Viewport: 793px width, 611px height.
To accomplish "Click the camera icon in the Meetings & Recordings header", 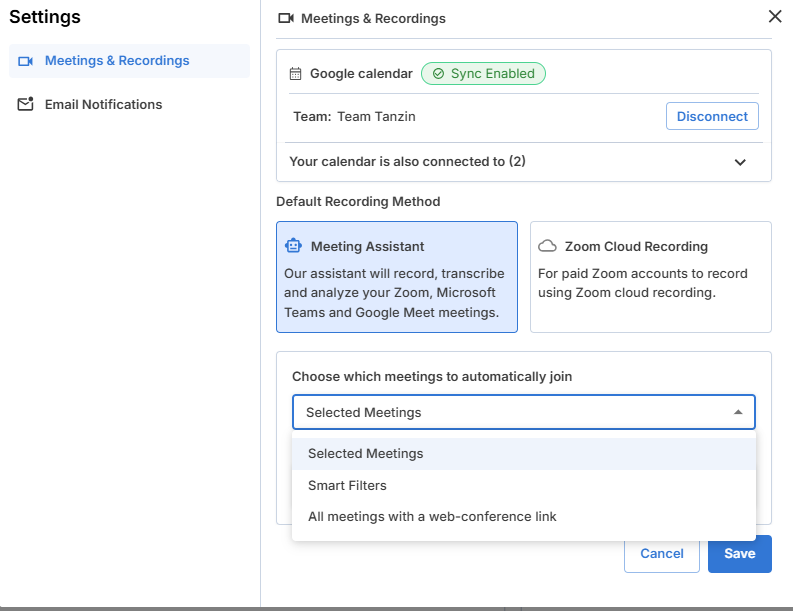I will pos(286,18).
